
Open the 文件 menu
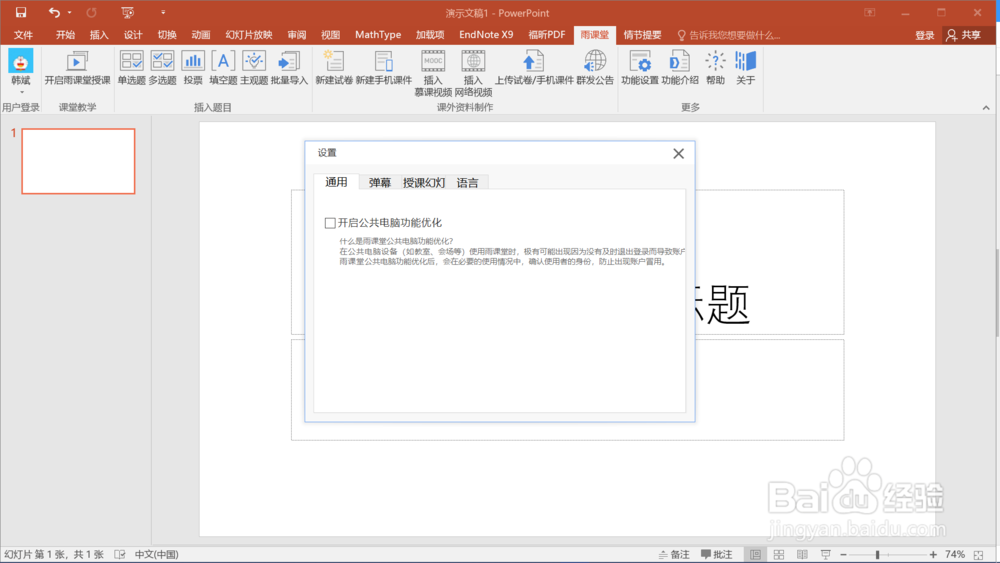[24, 35]
